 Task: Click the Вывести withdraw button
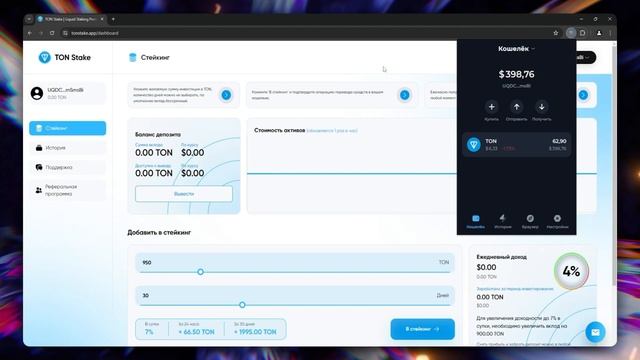pos(184,194)
